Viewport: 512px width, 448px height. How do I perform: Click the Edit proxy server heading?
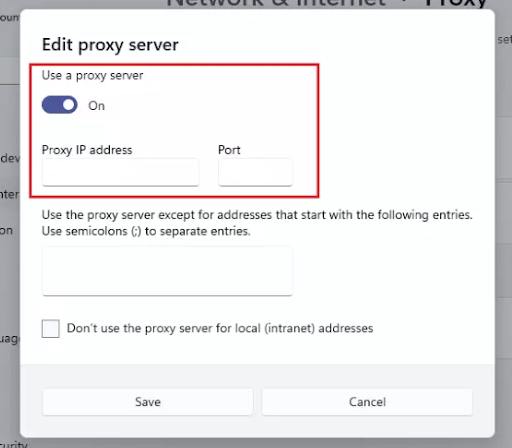click(110, 44)
